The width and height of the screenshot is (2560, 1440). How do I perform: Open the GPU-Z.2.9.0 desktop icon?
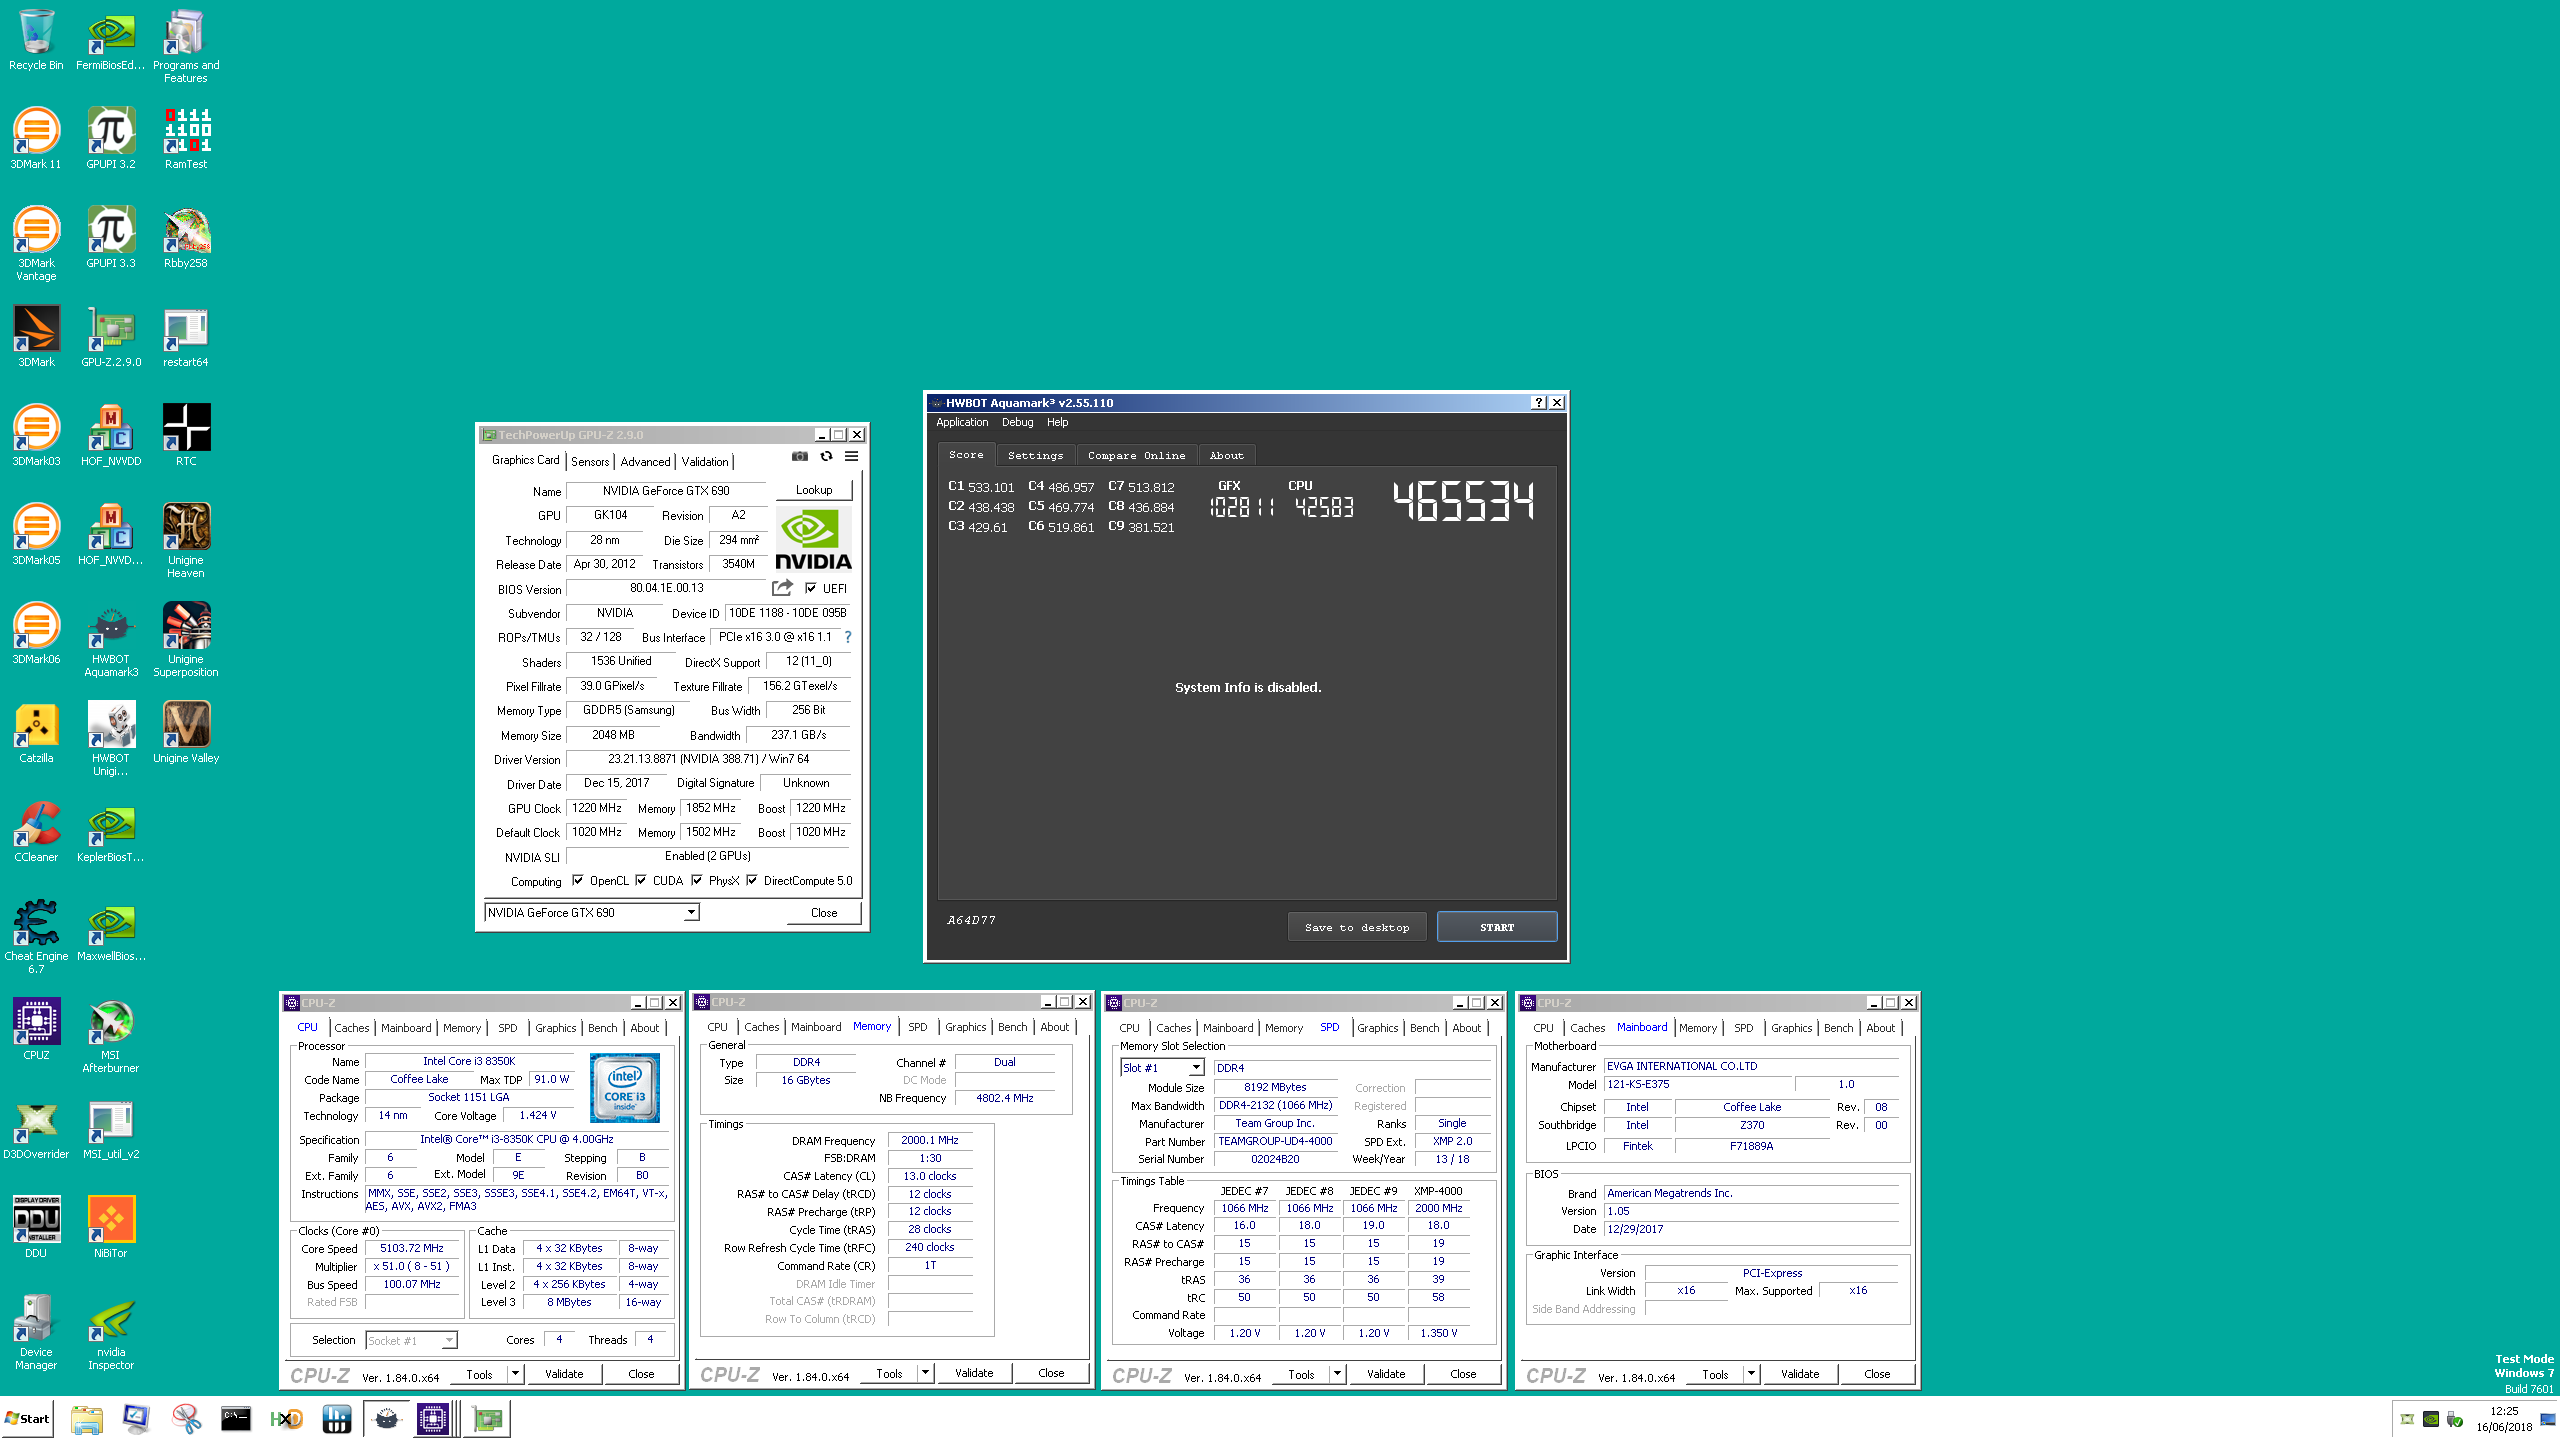pyautogui.click(x=111, y=337)
